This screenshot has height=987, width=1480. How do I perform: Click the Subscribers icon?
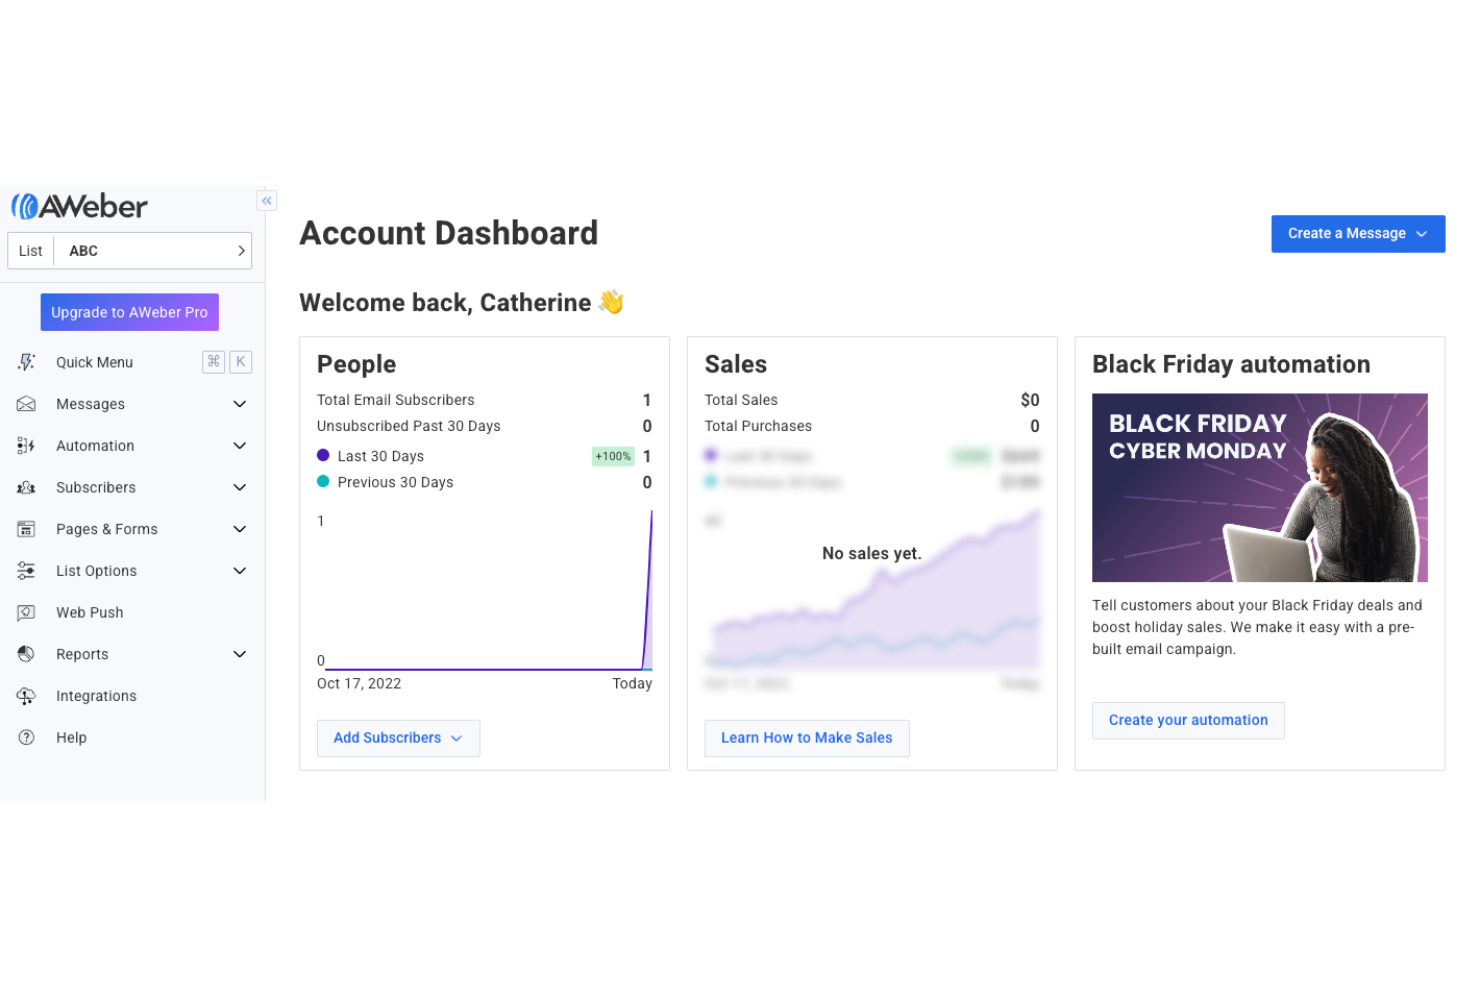tap(26, 487)
